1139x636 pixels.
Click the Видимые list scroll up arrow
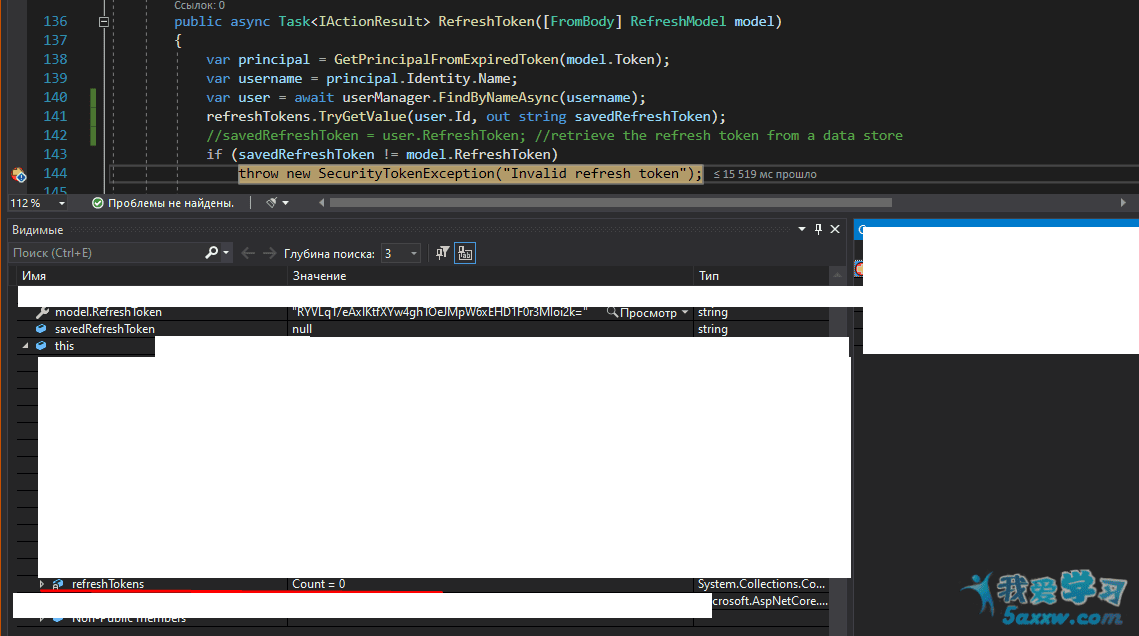(x=838, y=275)
